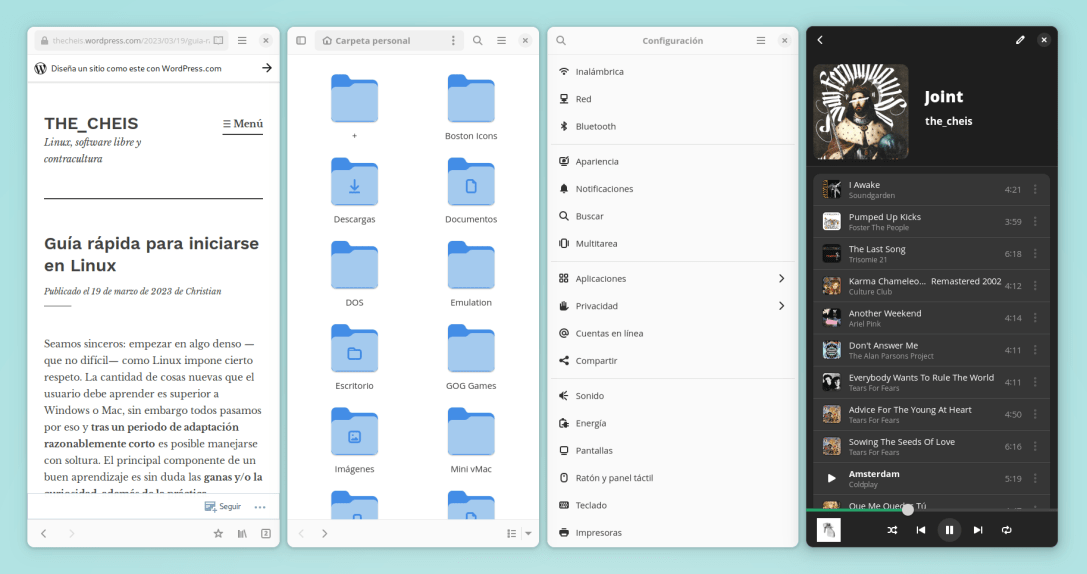Screen dimensions: 1087x574
Task: Click the playback progress slider knob
Action: pos(907,510)
